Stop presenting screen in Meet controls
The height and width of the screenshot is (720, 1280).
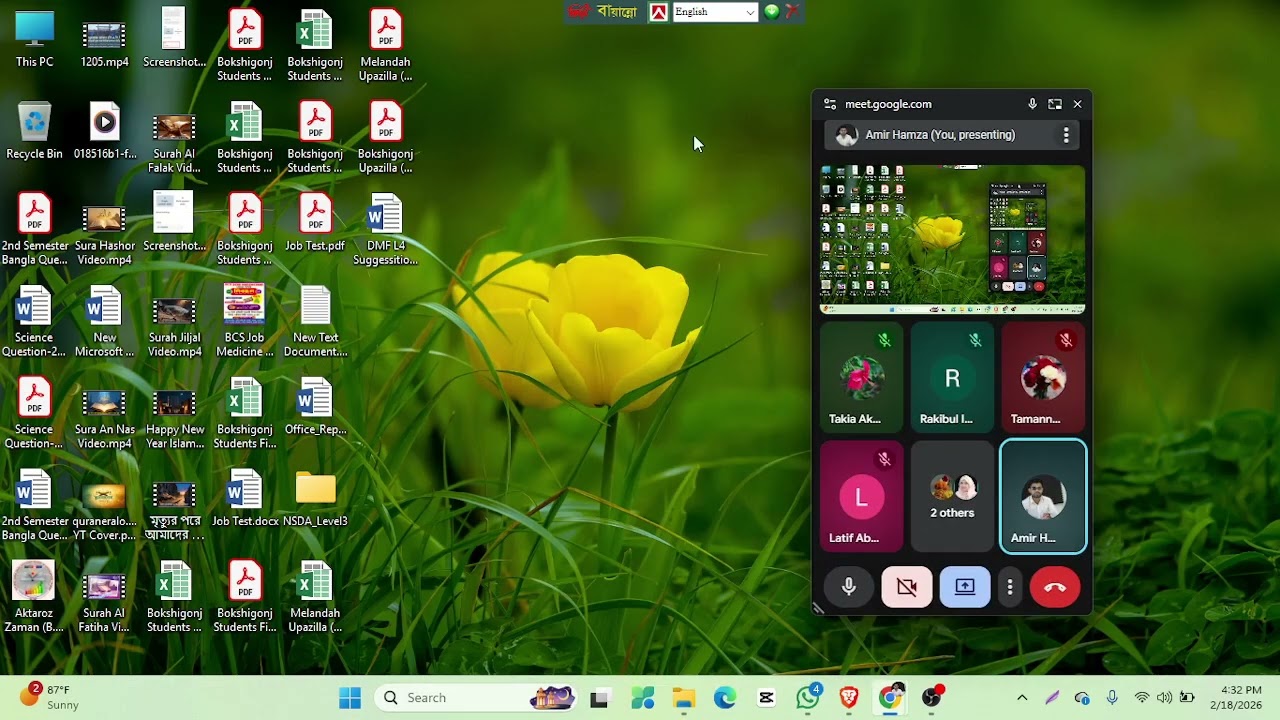[965, 587]
